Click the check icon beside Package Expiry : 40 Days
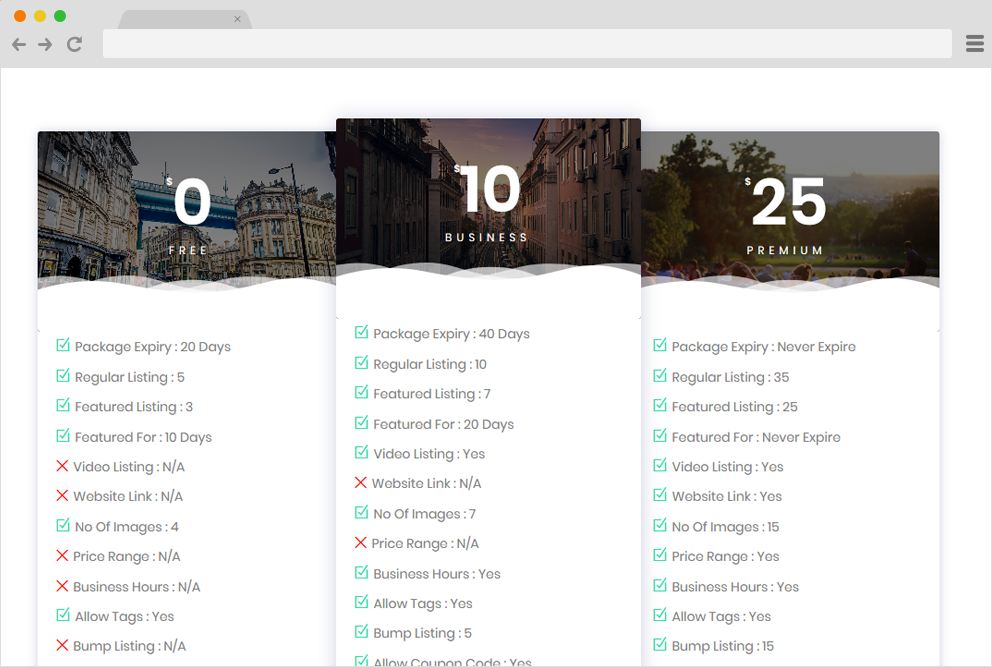The height and width of the screenshot is (667, 992). [361, 332]
